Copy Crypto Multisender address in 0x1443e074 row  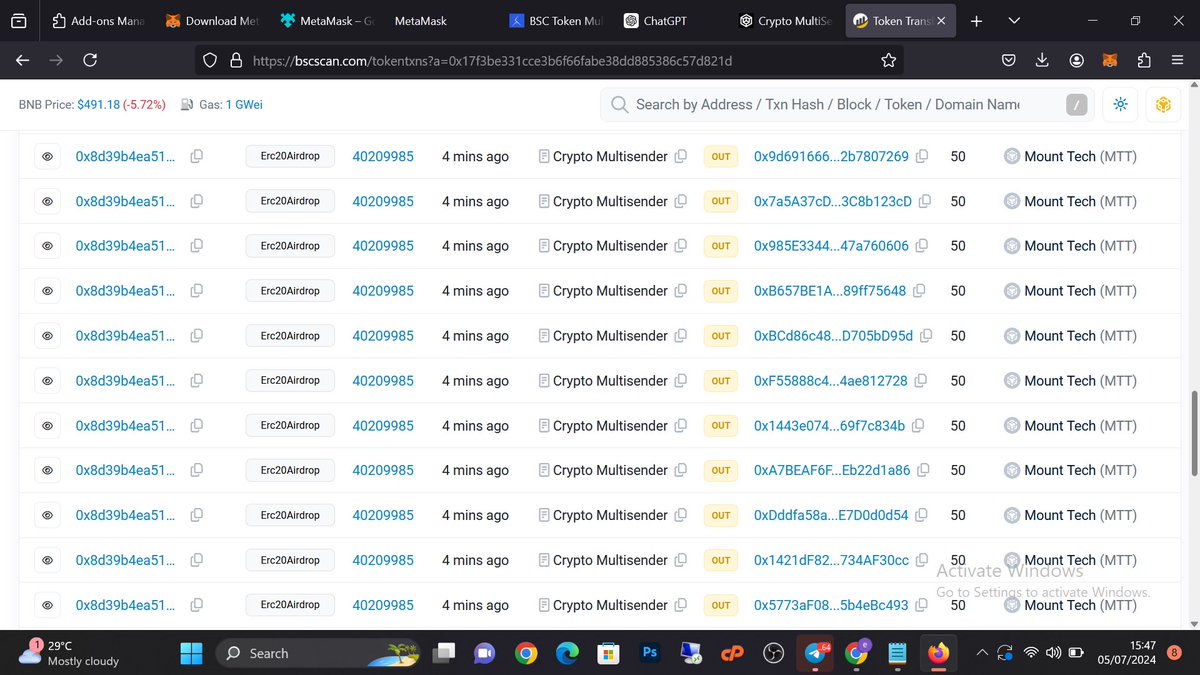tap(681, 425)
